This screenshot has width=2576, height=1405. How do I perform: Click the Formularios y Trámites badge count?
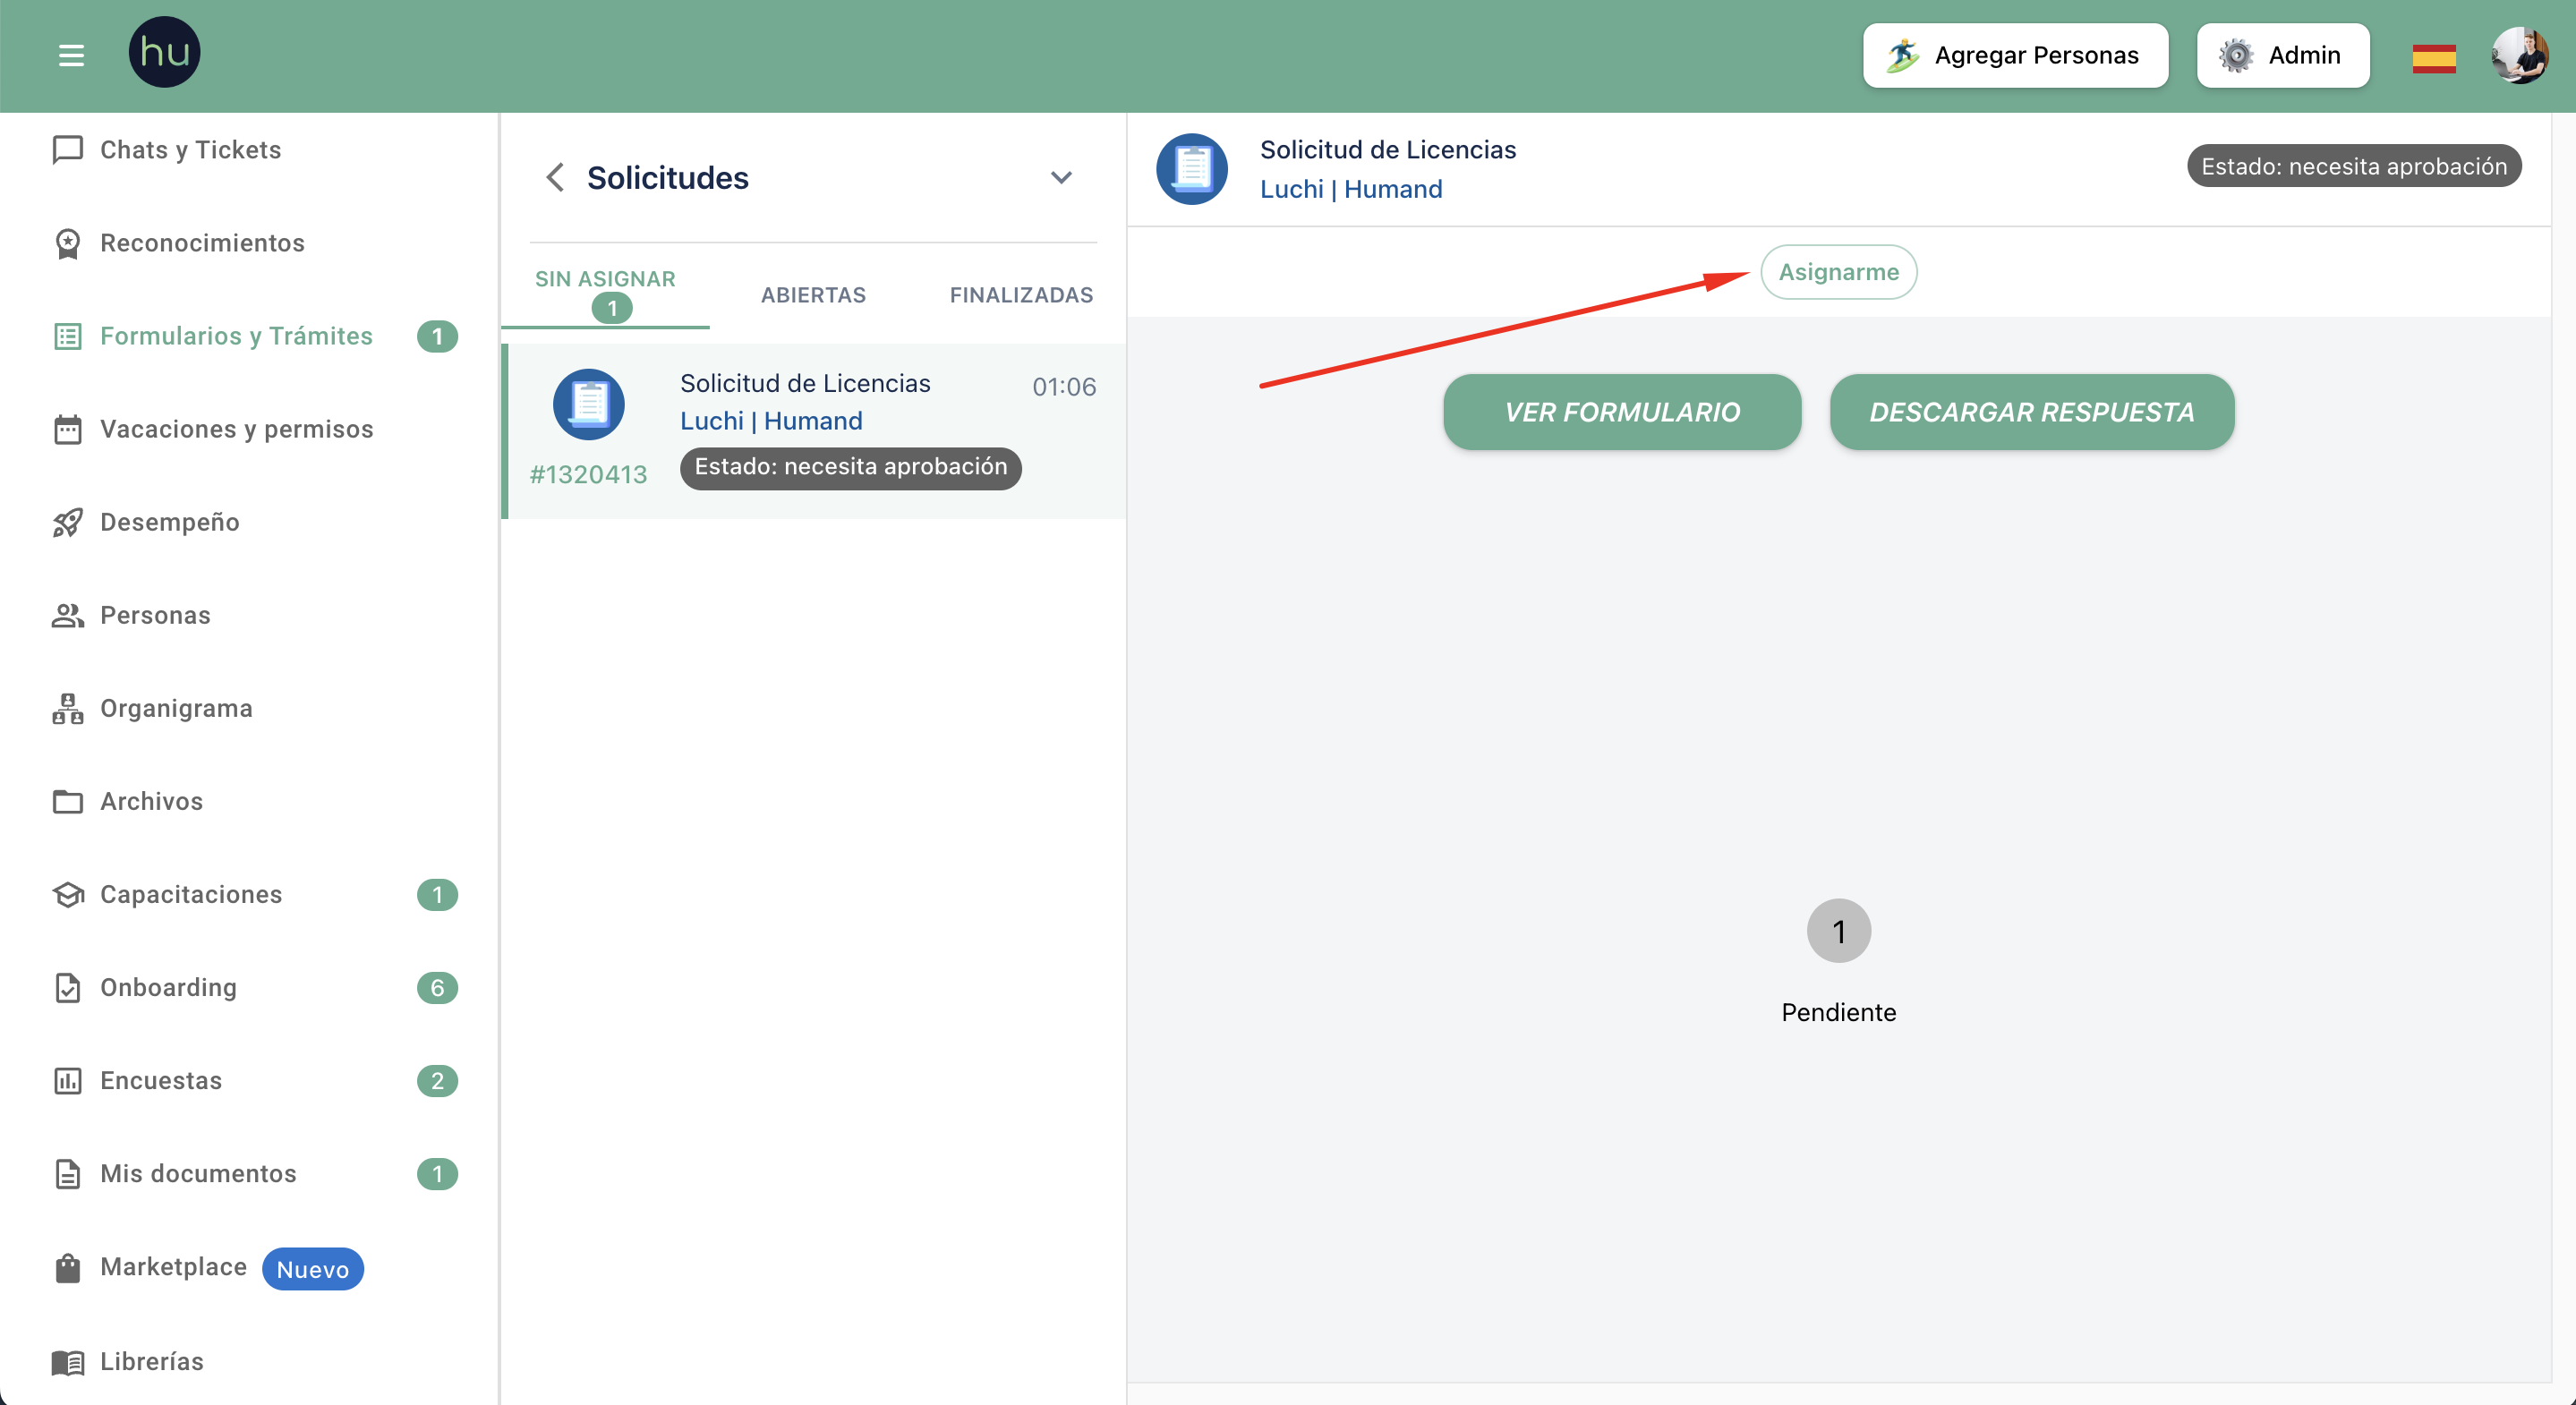(x=436, y=336)
